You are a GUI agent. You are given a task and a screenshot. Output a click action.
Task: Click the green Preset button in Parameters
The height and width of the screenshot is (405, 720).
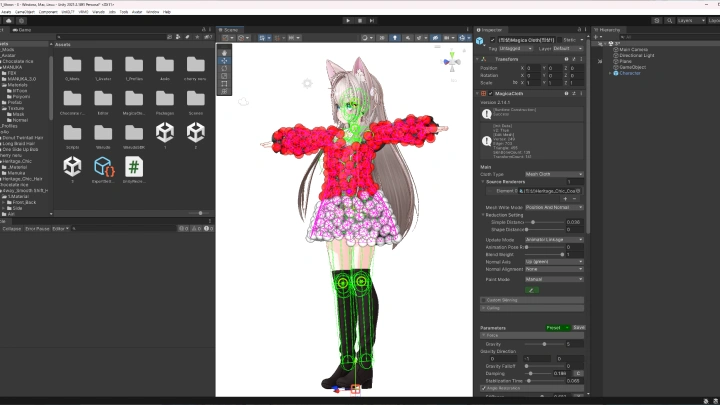pos(557,328)
